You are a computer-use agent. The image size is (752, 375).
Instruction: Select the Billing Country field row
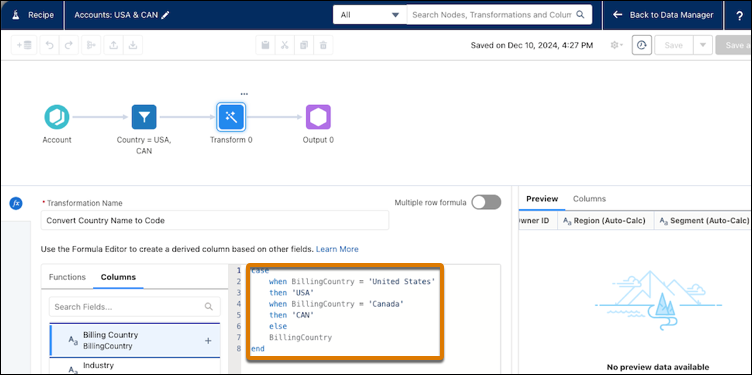tap(135, 340)
